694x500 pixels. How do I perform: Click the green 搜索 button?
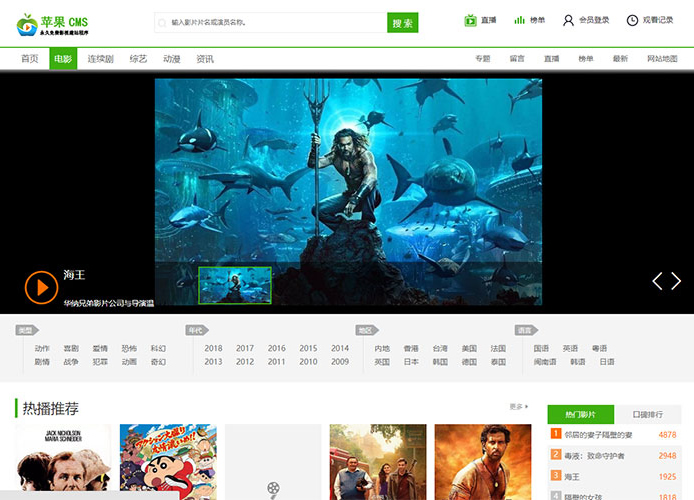tap(402, 23)
